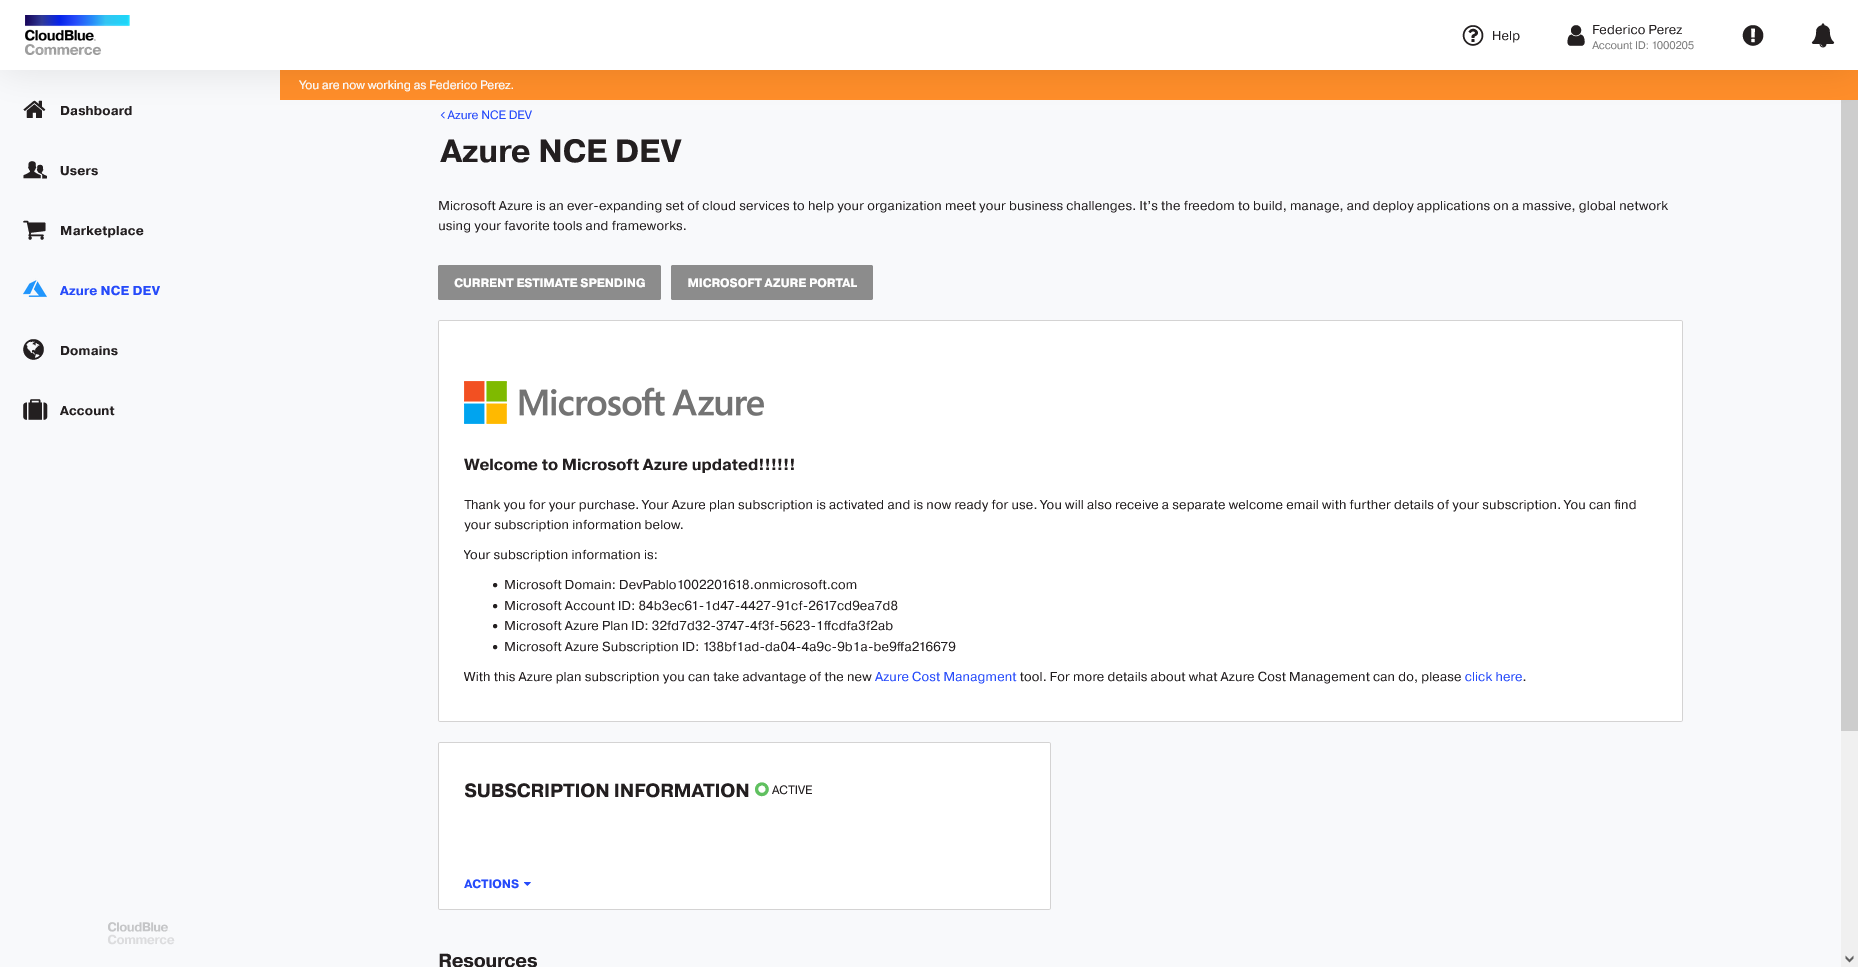
Task: Click the Users people icon
Action: [x=35, y=170]
